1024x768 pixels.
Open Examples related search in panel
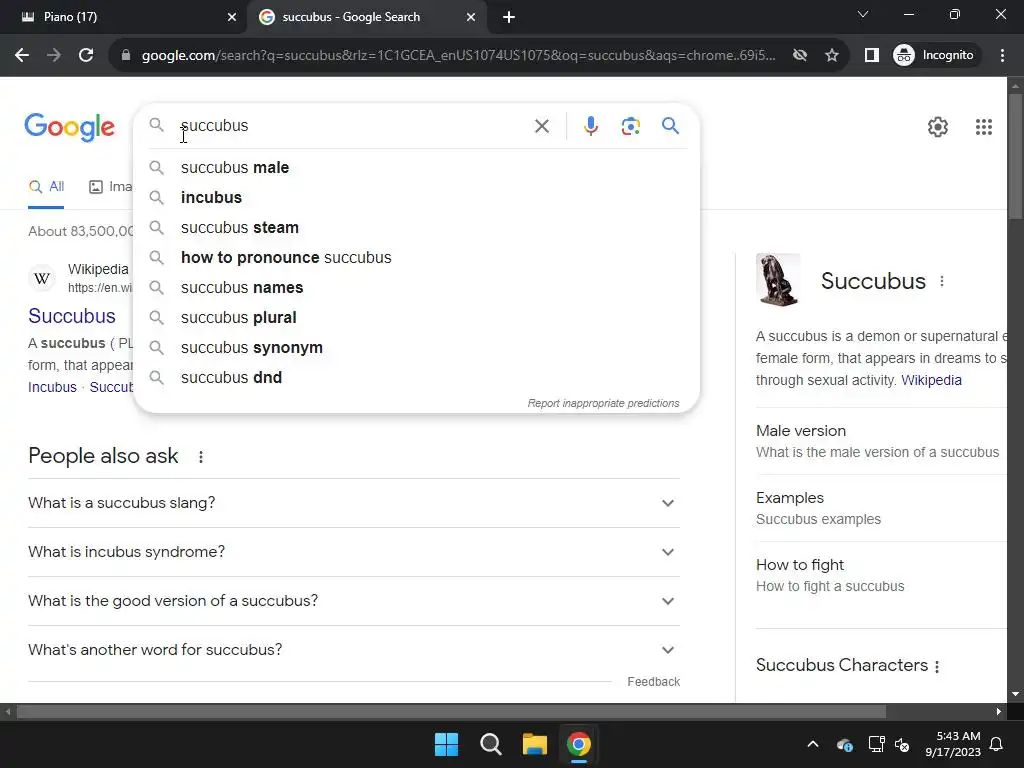[881, 508]
